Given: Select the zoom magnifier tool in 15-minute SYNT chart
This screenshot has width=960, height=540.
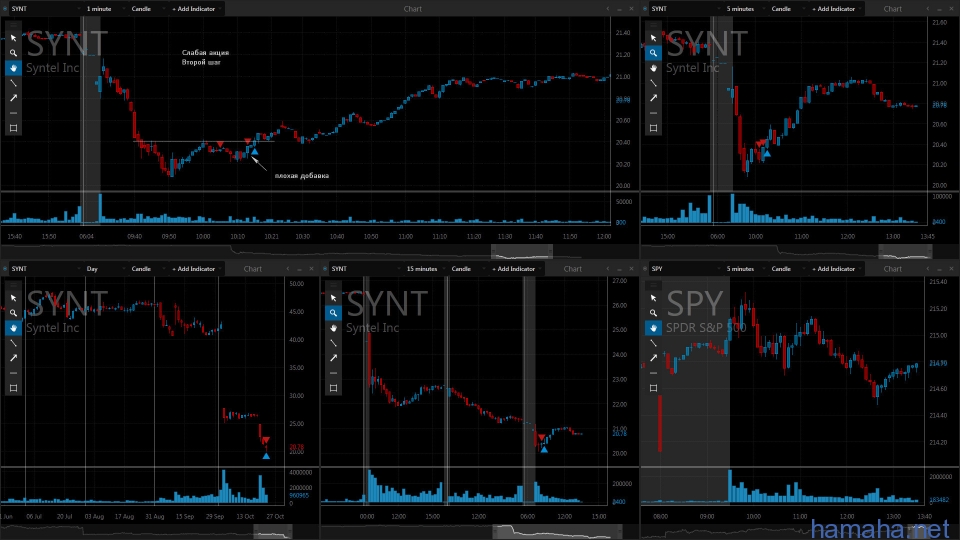Looking at the screenshot, I should point(333,313).
